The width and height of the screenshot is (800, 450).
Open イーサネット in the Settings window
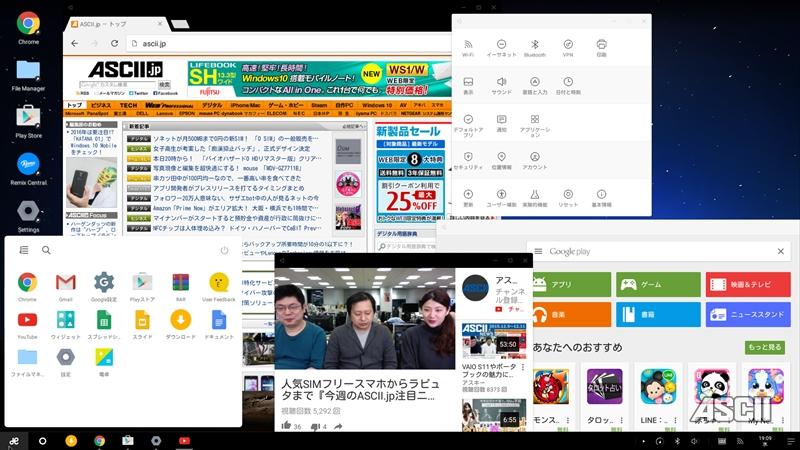click(501, 48)
